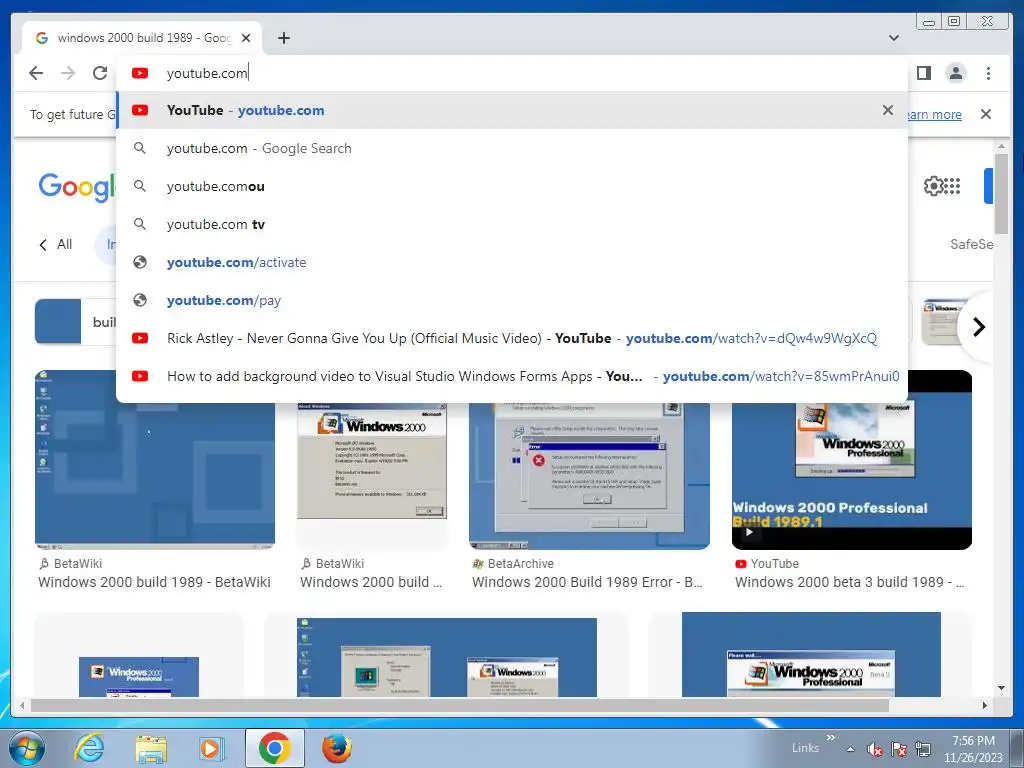Open the Action Center flag icon

(899, 749)
